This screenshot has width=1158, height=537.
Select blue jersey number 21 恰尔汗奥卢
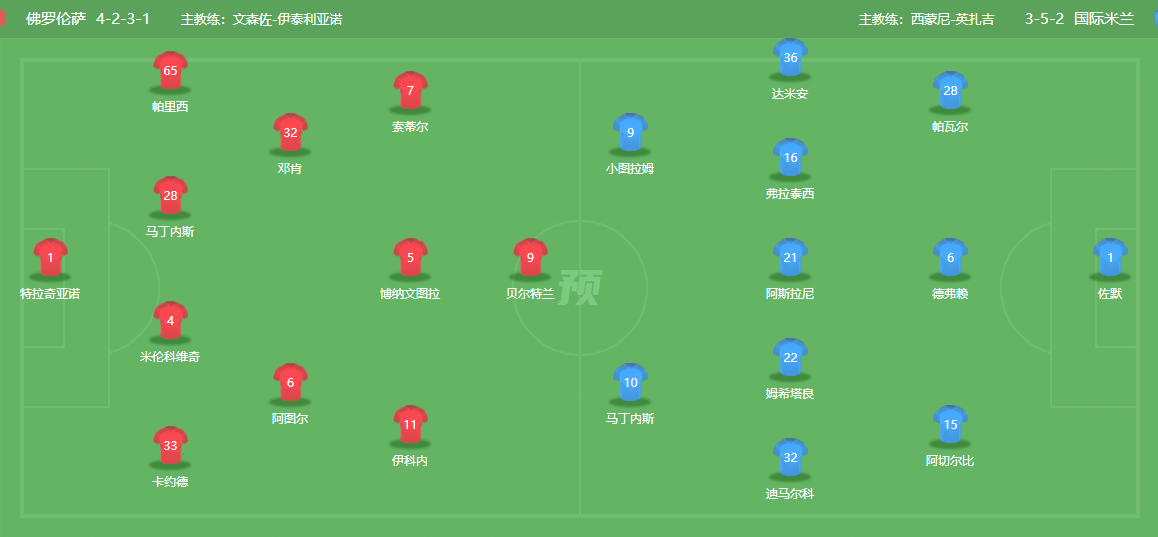[x=790, y=257]
